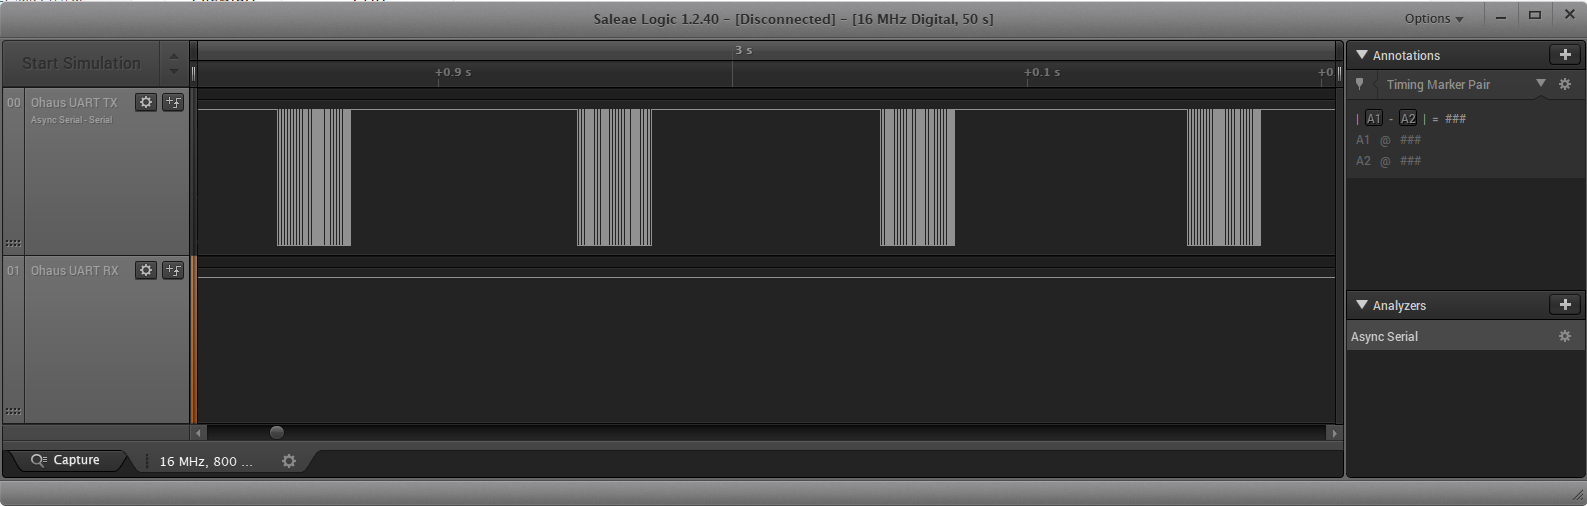1587x506 pixels.
Task: Switch to the Capture tab
Action: pyautogui.click(x=67, y=460)
